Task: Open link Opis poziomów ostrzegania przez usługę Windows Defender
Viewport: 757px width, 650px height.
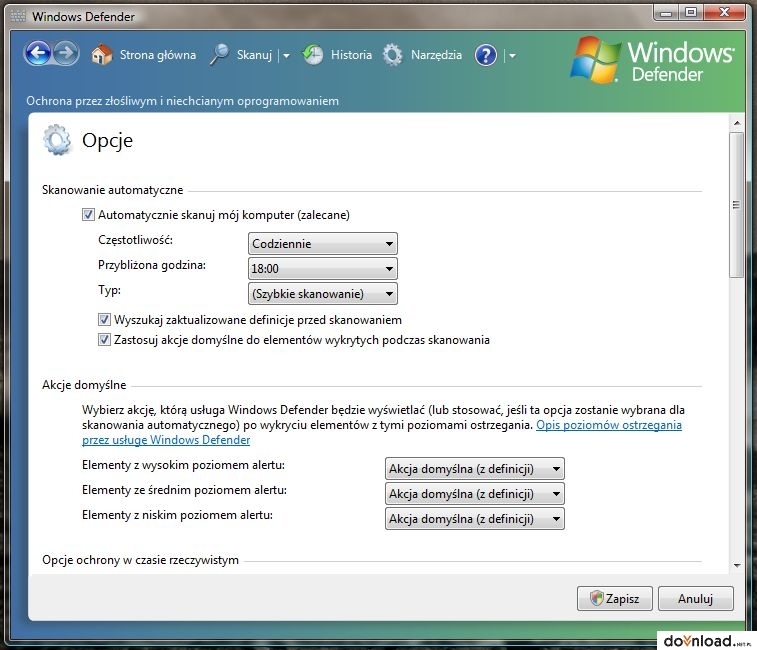Action: (x=382, y=433)
